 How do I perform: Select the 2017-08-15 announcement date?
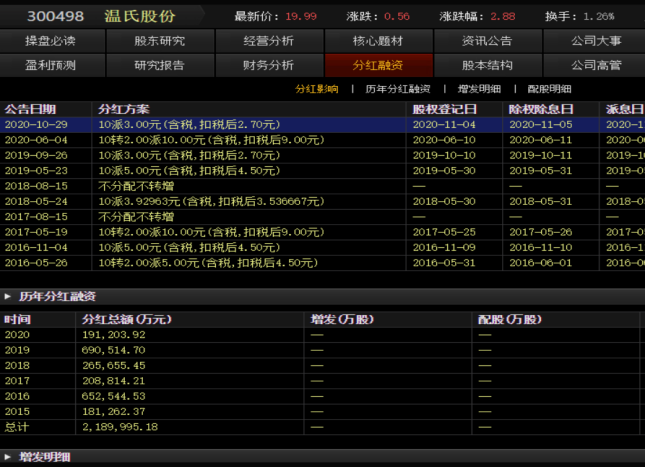click(x=36, y=217)
